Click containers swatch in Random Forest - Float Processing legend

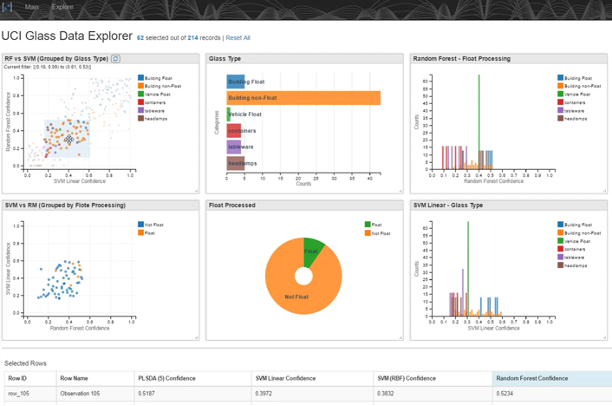pos(560,102)
